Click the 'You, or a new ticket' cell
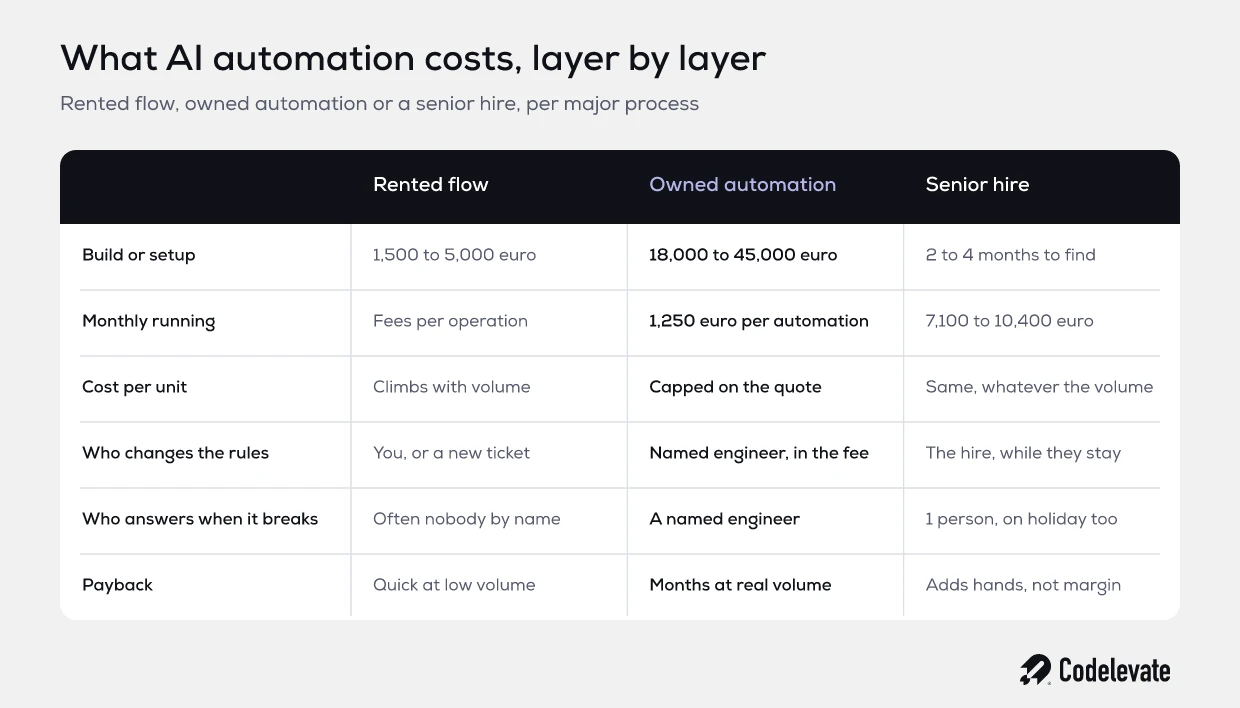Viewport: 1240px width, 708px height. click(x=451, y=453)
